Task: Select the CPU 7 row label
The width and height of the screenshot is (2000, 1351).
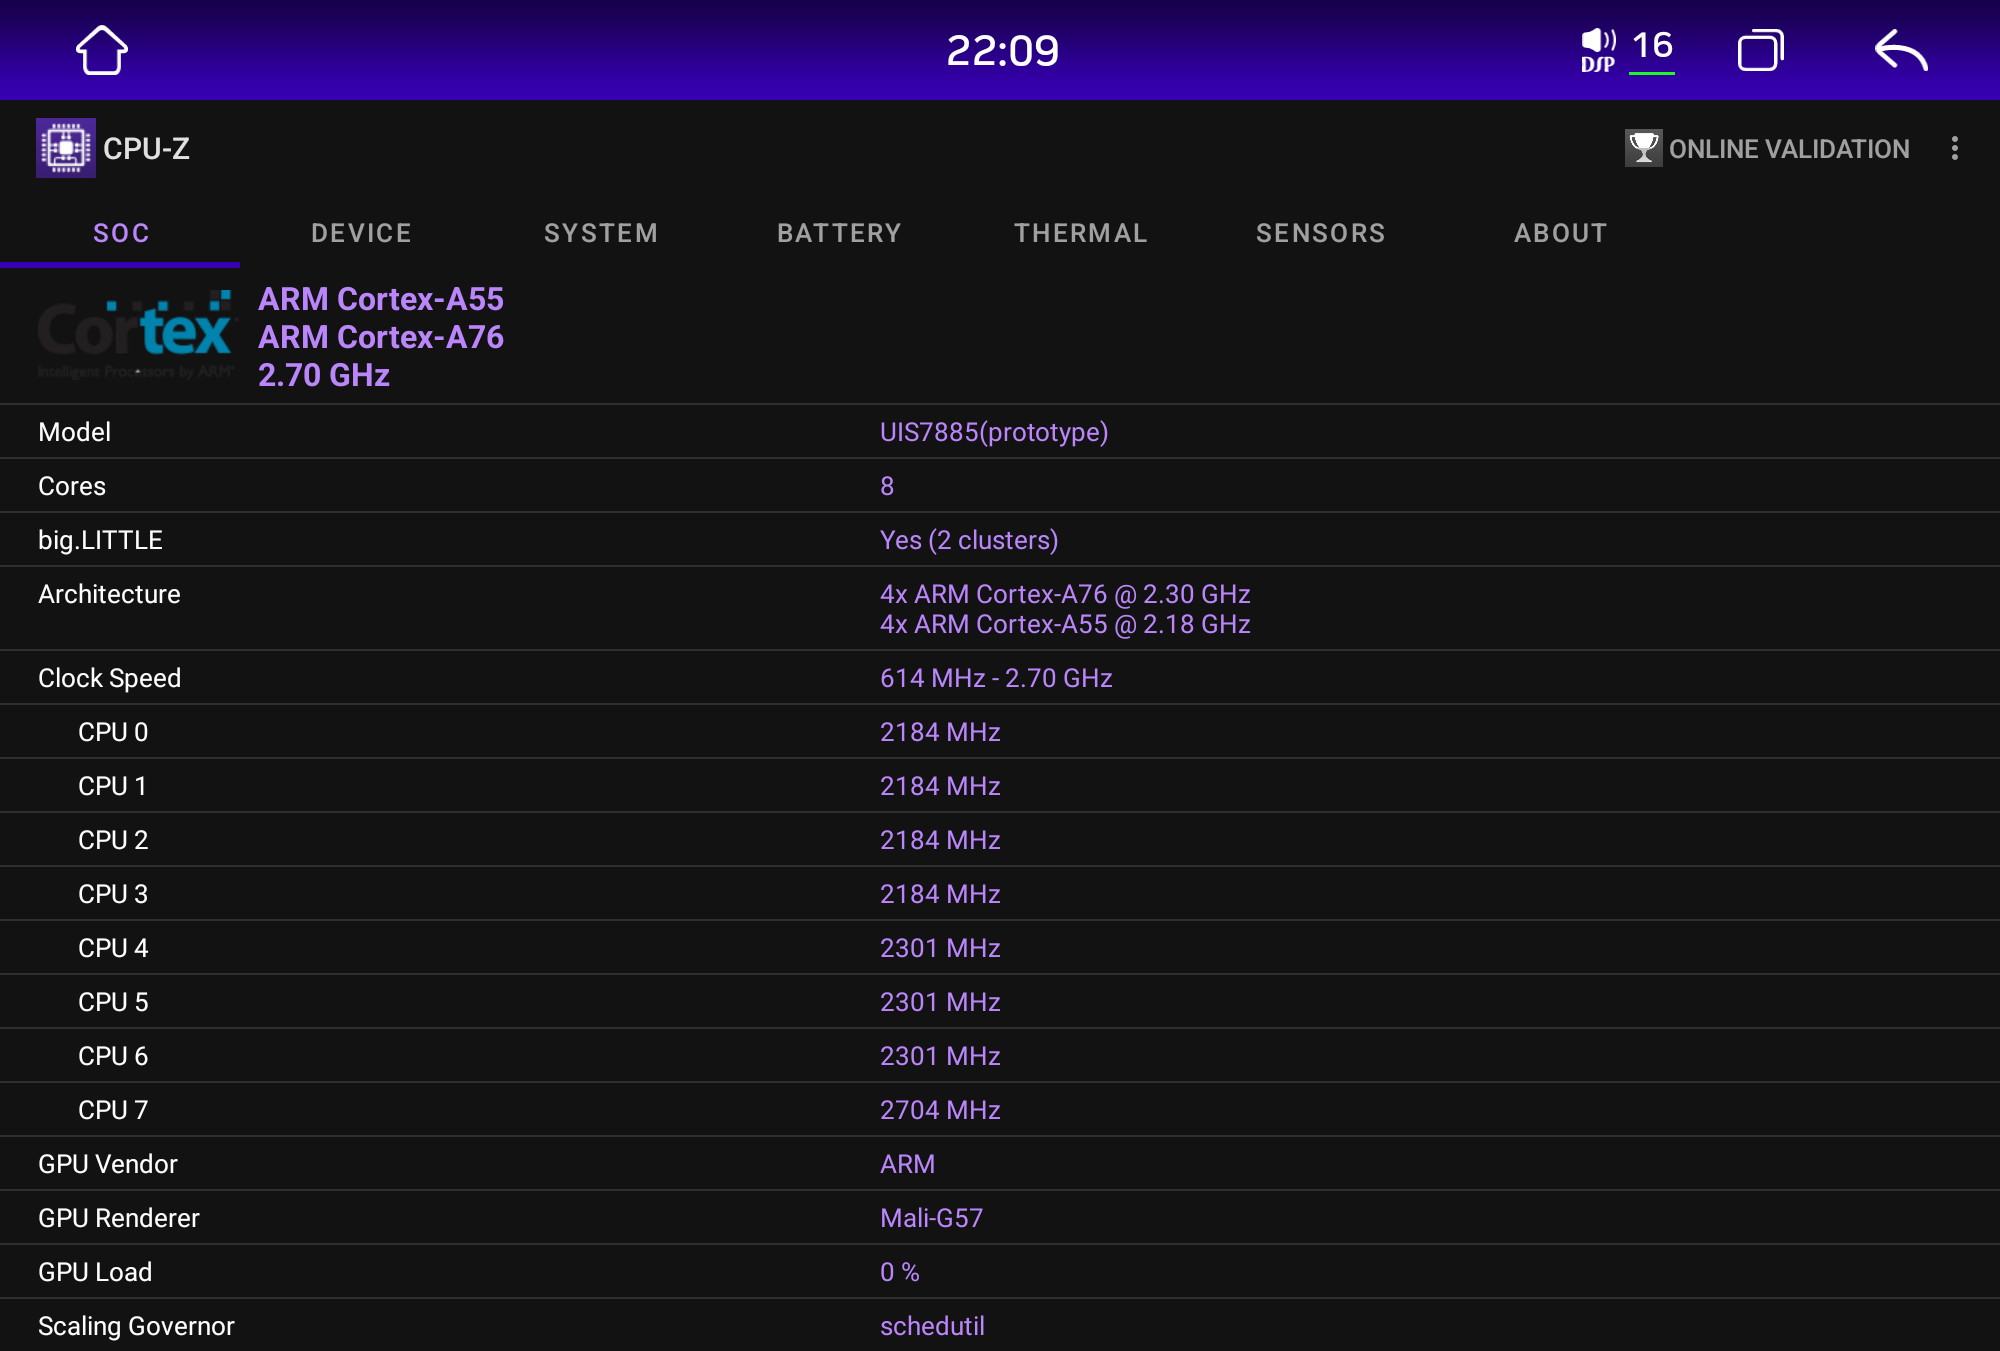Action: pyautogui.click(x=113, y=1110)
